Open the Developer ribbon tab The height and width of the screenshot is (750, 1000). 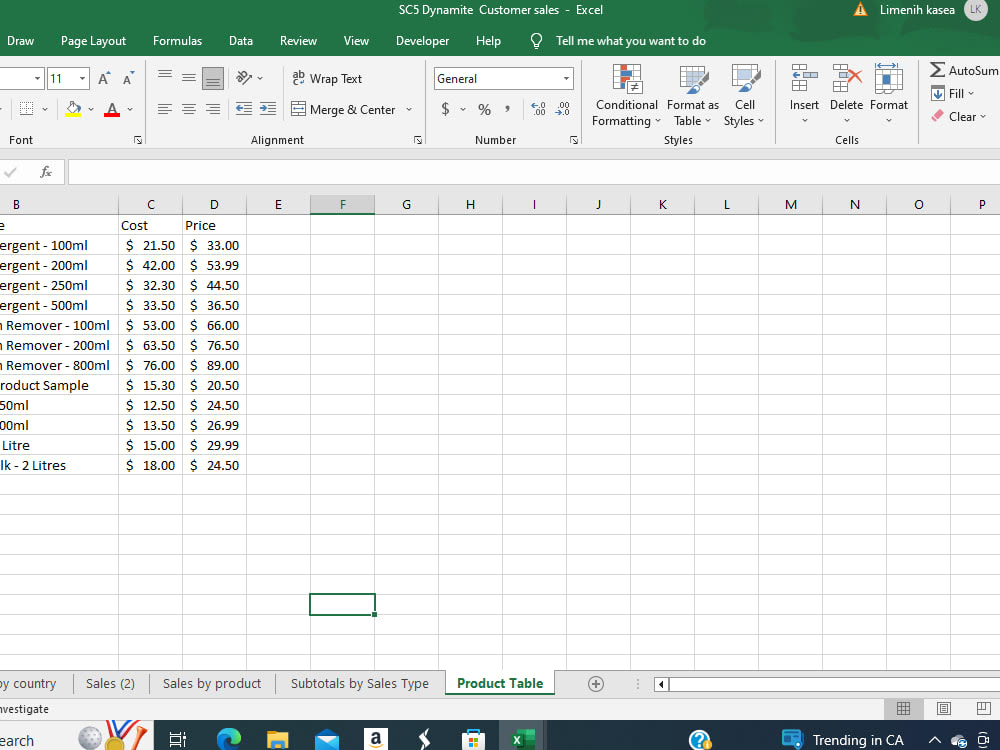422,41
